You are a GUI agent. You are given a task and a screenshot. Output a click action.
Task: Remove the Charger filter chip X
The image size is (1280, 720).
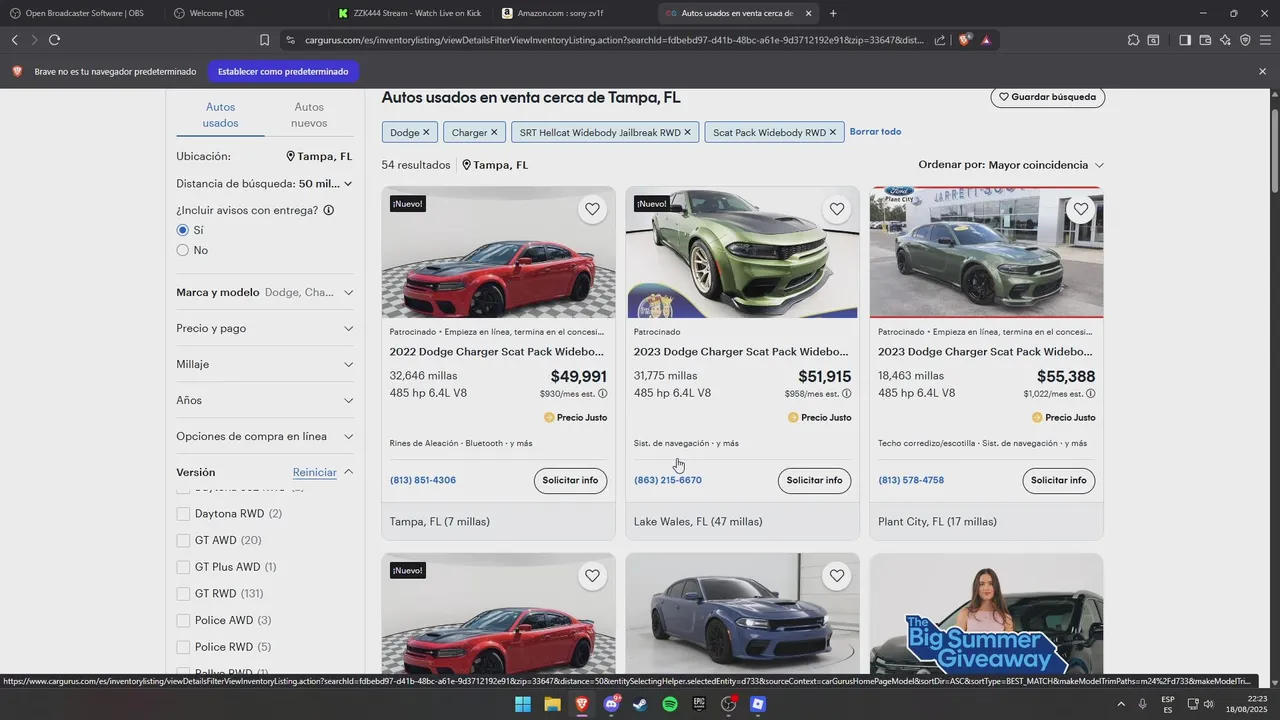click(x=494, y=132)
